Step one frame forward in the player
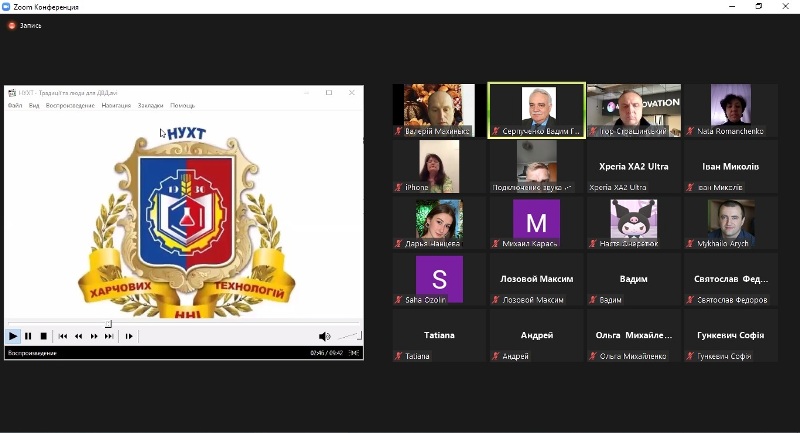The image size is (800, 433). tap(129, 336)
